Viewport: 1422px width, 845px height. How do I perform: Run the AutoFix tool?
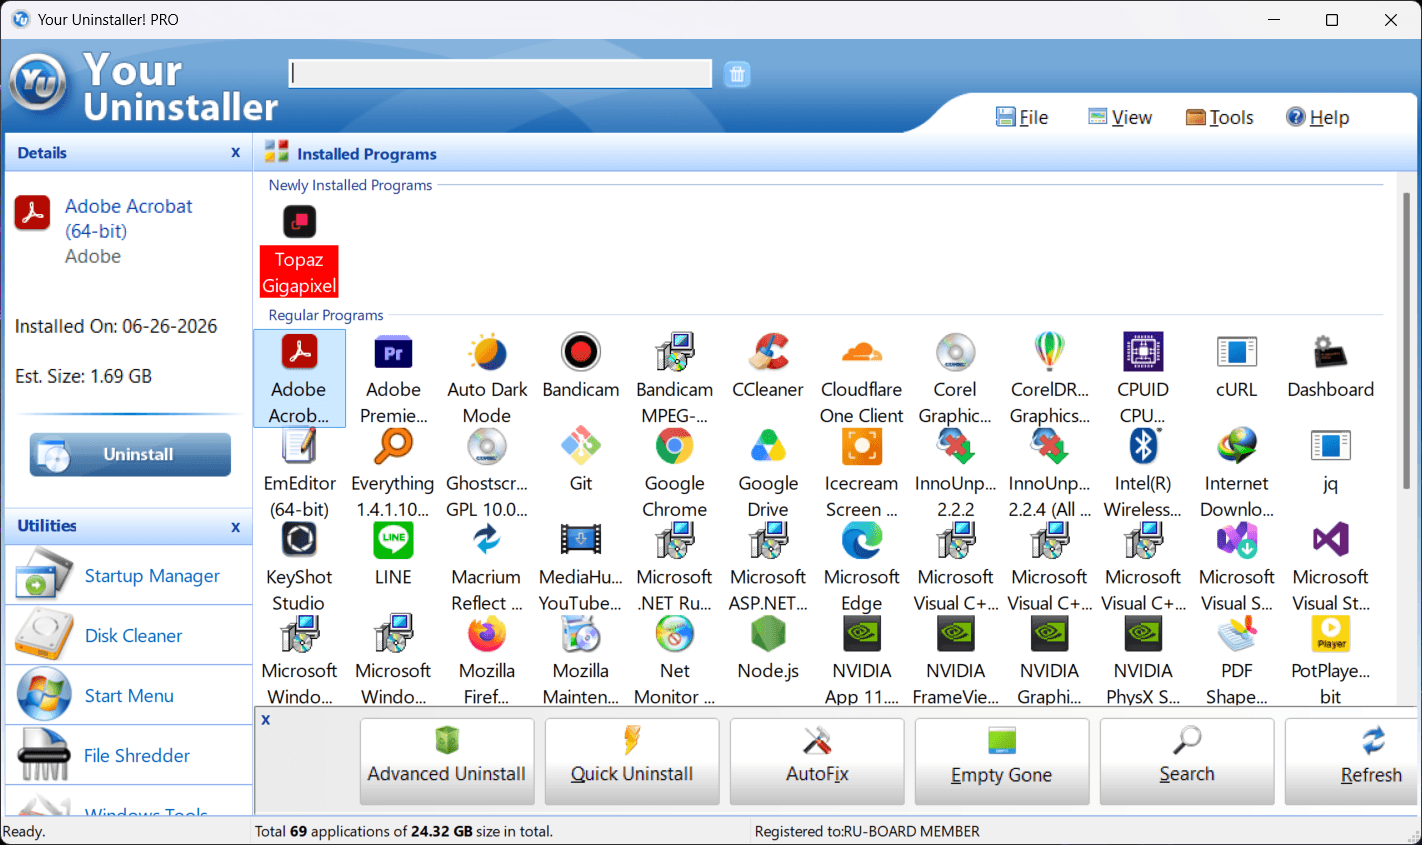pyautogui.click(x=816, y=761)
